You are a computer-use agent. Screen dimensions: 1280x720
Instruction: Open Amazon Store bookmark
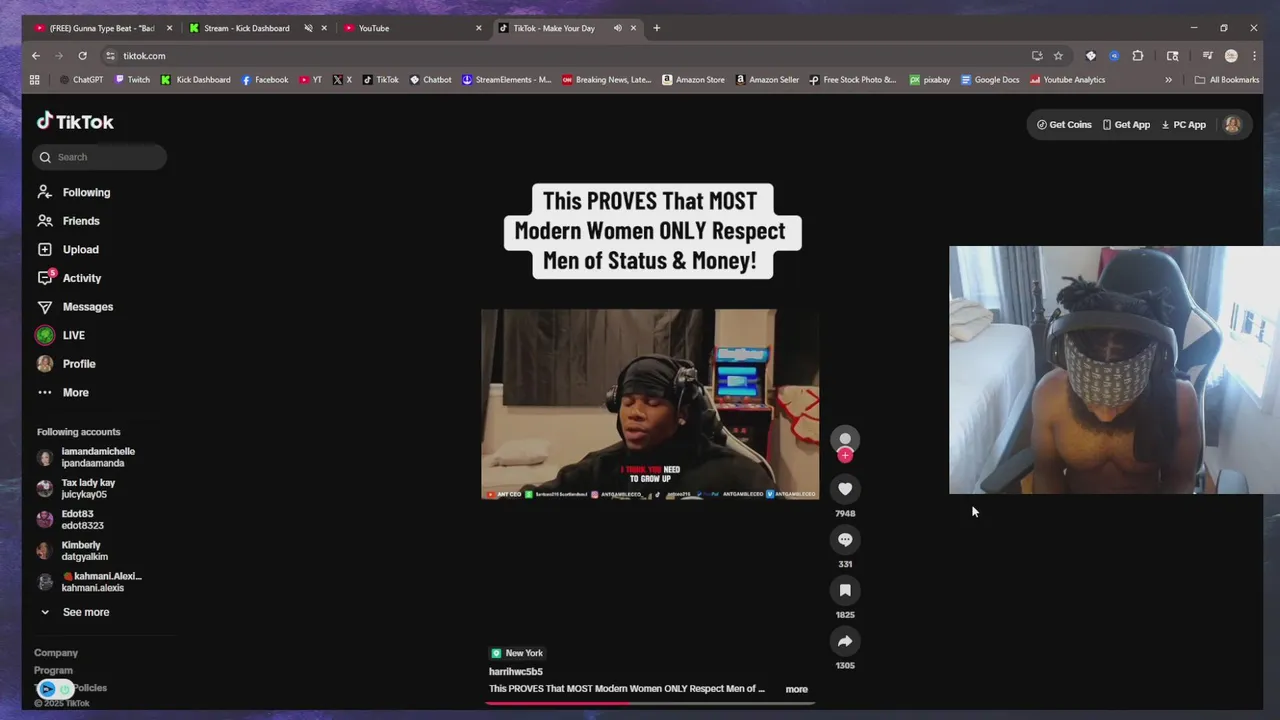[693, 80]
